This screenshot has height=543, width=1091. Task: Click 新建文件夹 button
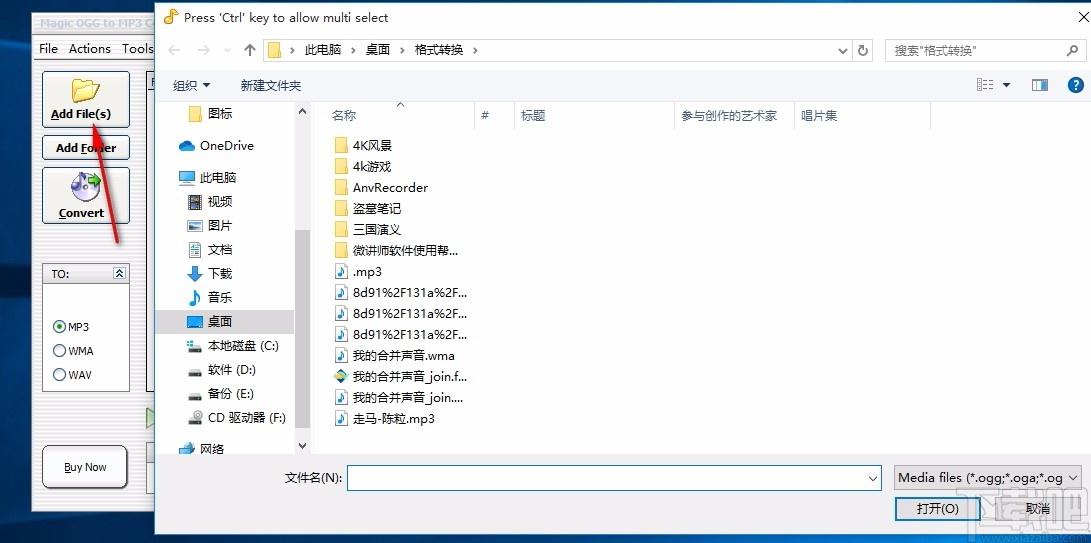click(271, 86)
